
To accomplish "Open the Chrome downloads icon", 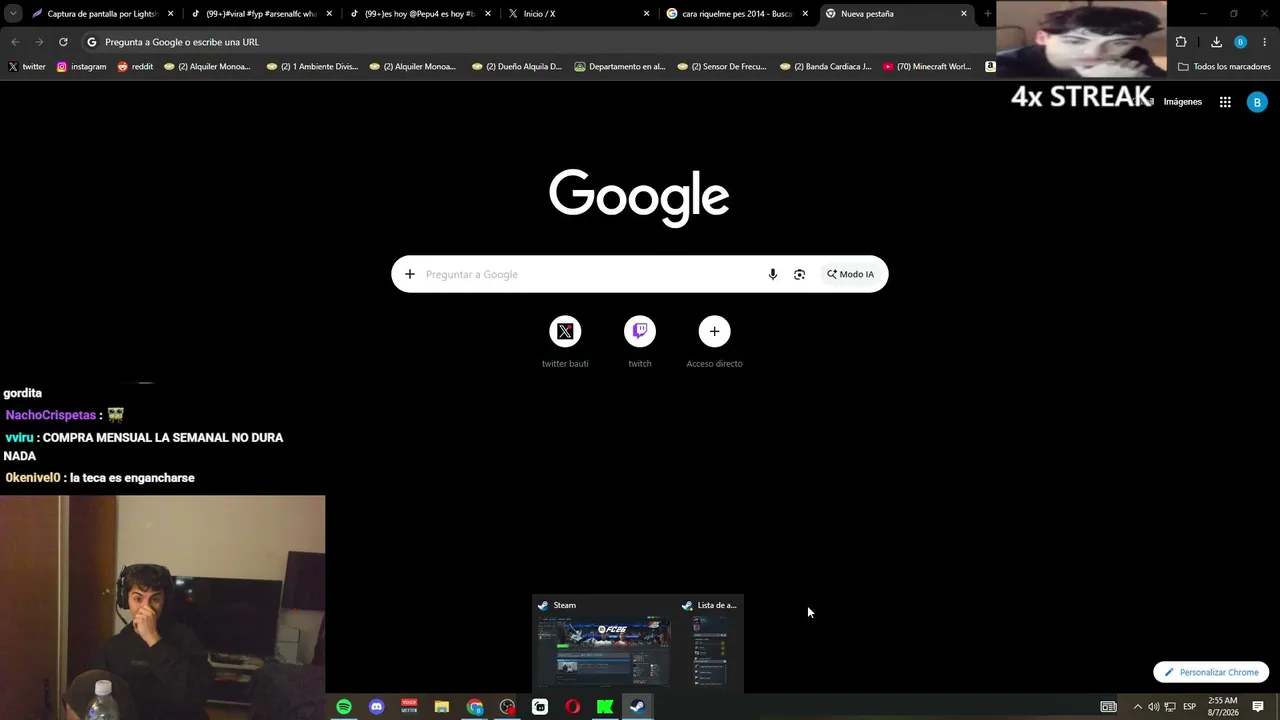I will (1216, 42).
